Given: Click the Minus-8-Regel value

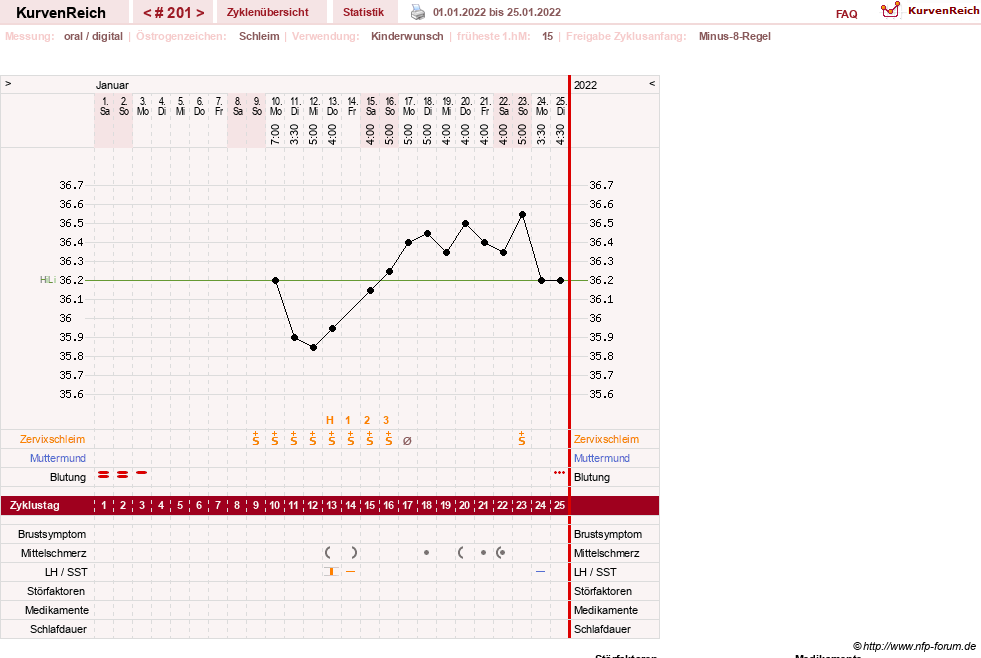Looking at the screenshot, I should click(734, 36).
